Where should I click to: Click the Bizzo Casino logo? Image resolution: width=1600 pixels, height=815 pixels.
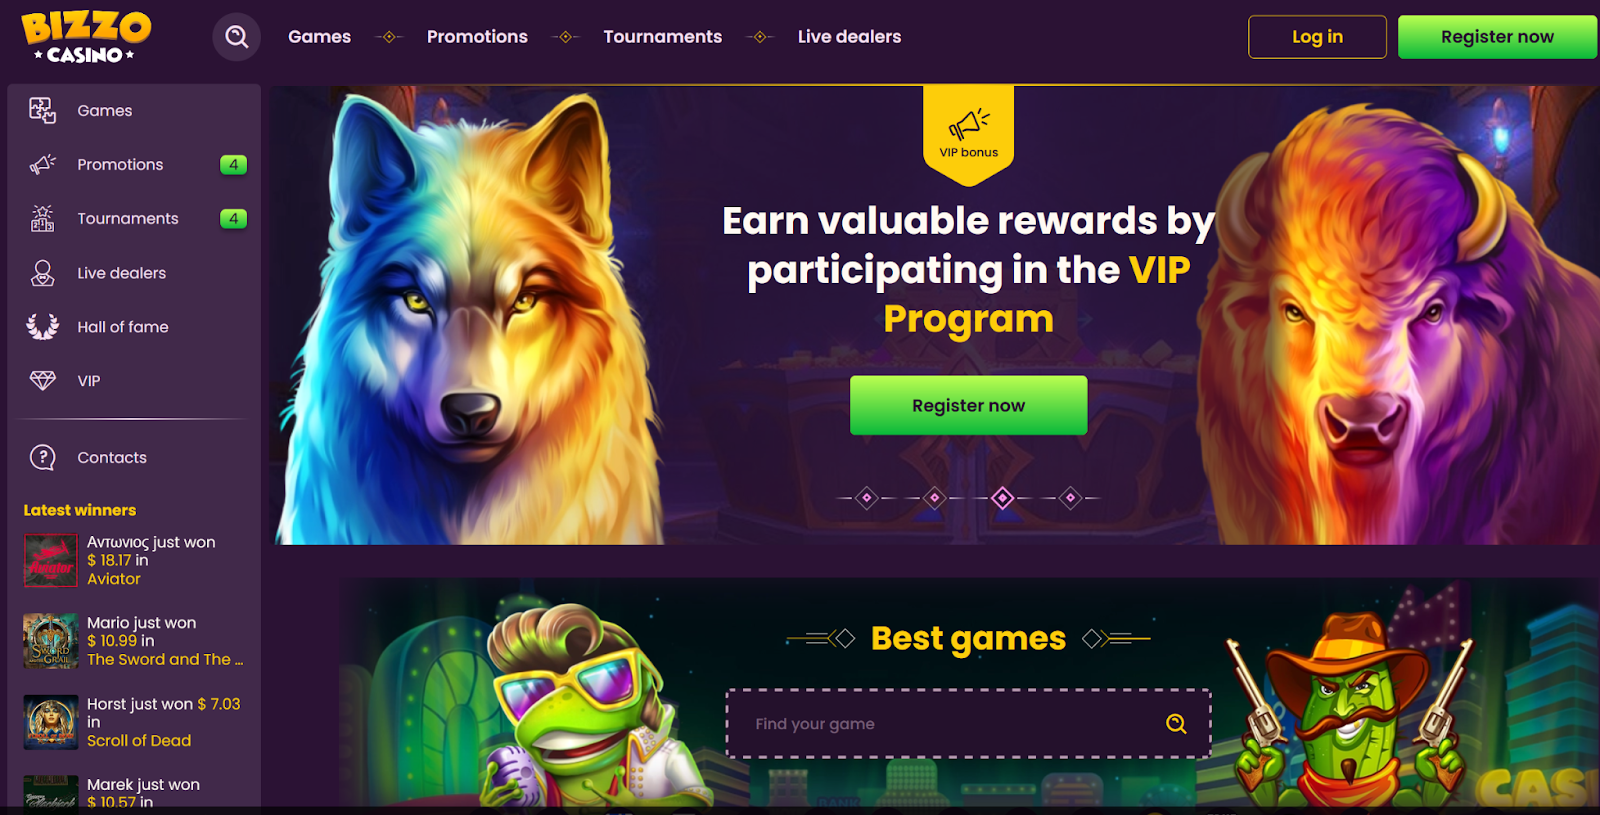[86, 38]
